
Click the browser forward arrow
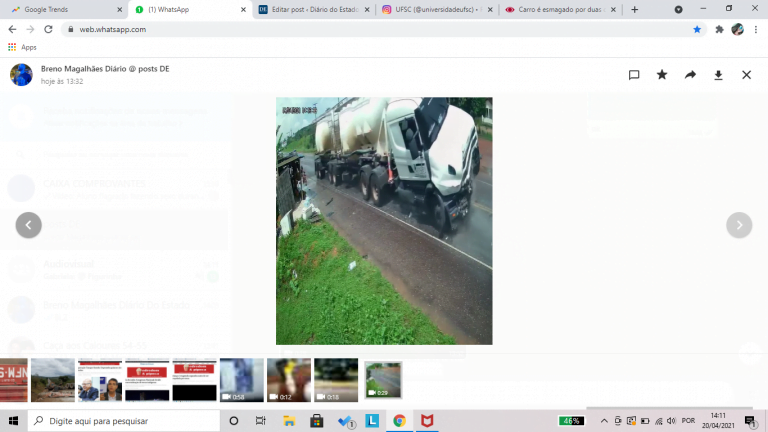[x=30, y=29]
